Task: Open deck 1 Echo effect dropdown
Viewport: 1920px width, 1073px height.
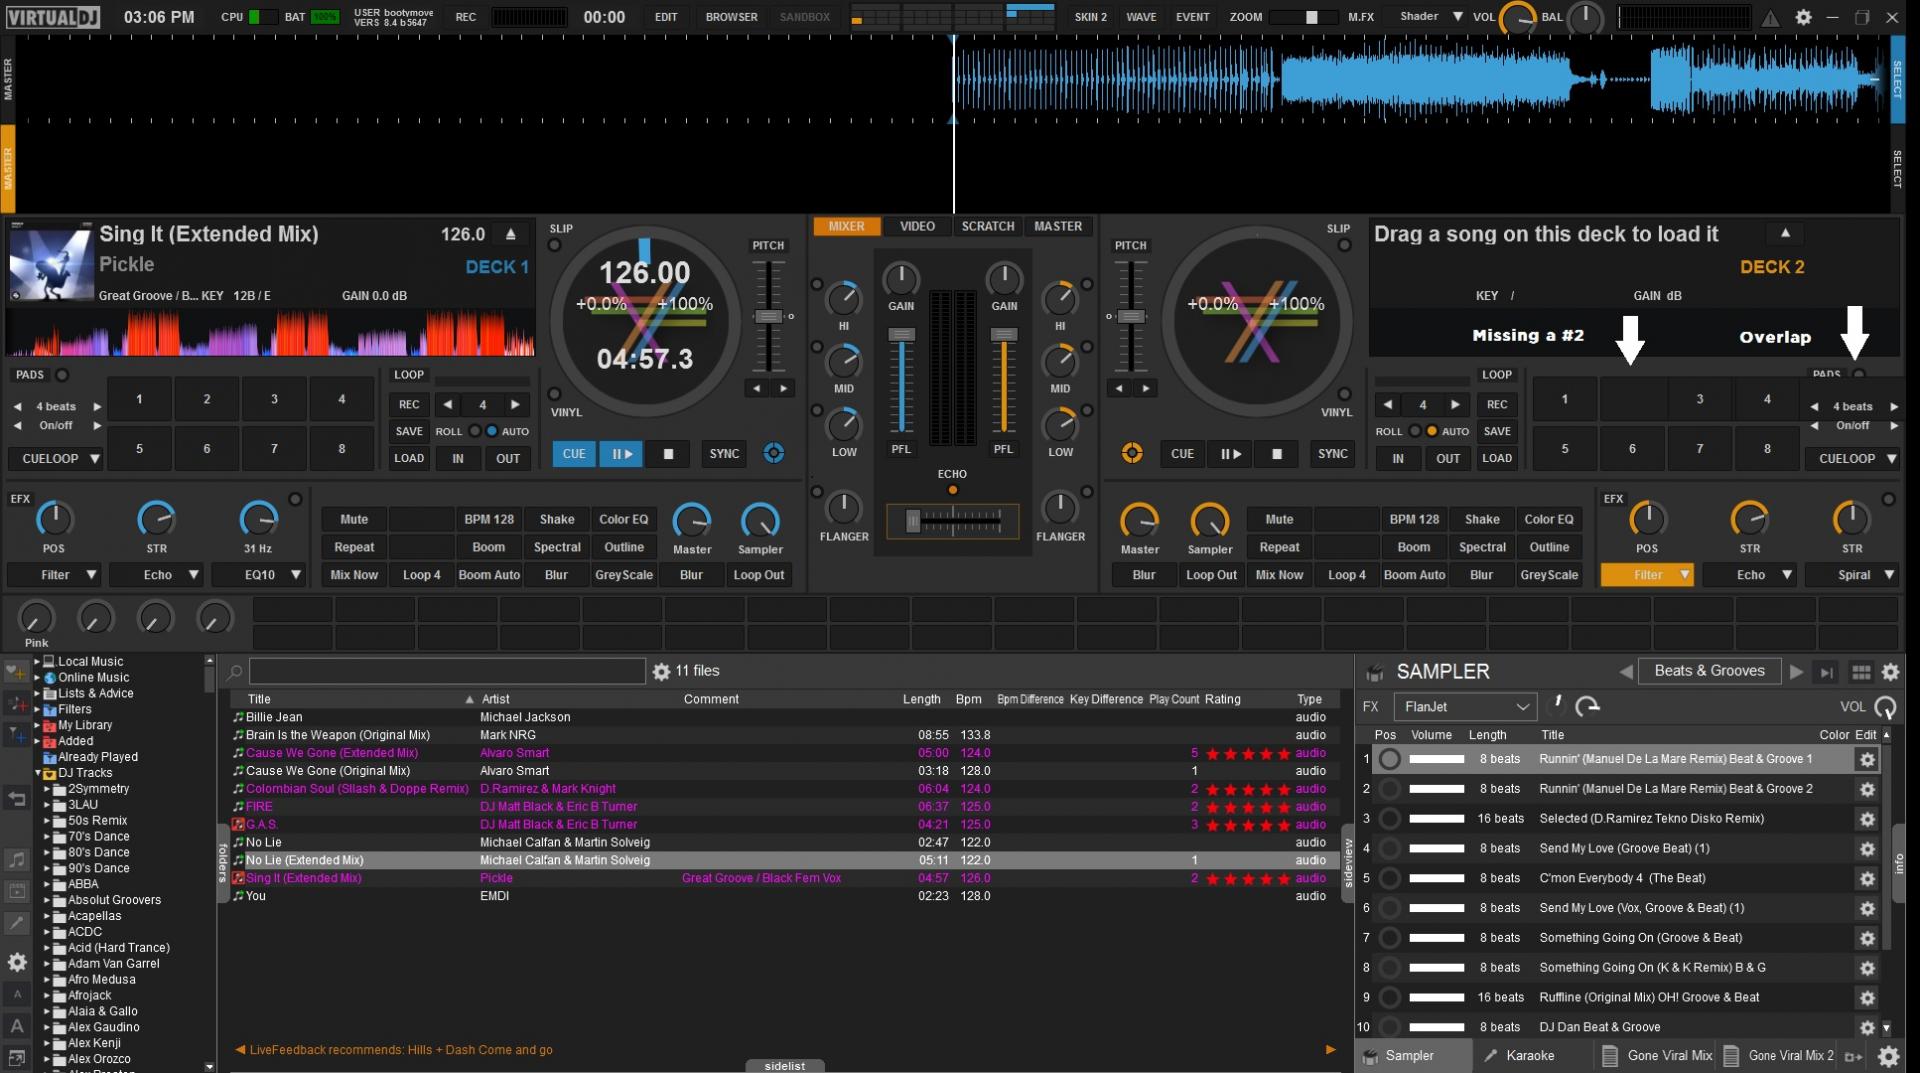Action: (x=157, y=575)
